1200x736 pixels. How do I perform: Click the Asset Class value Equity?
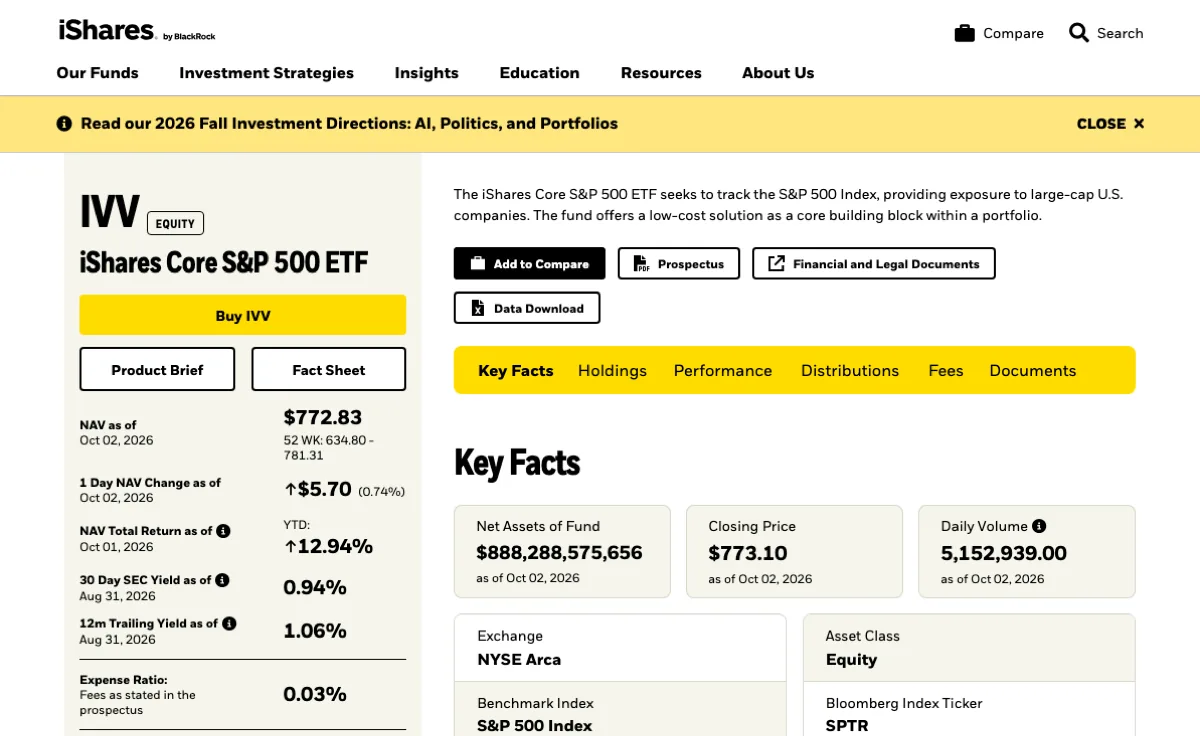(851, 660)
